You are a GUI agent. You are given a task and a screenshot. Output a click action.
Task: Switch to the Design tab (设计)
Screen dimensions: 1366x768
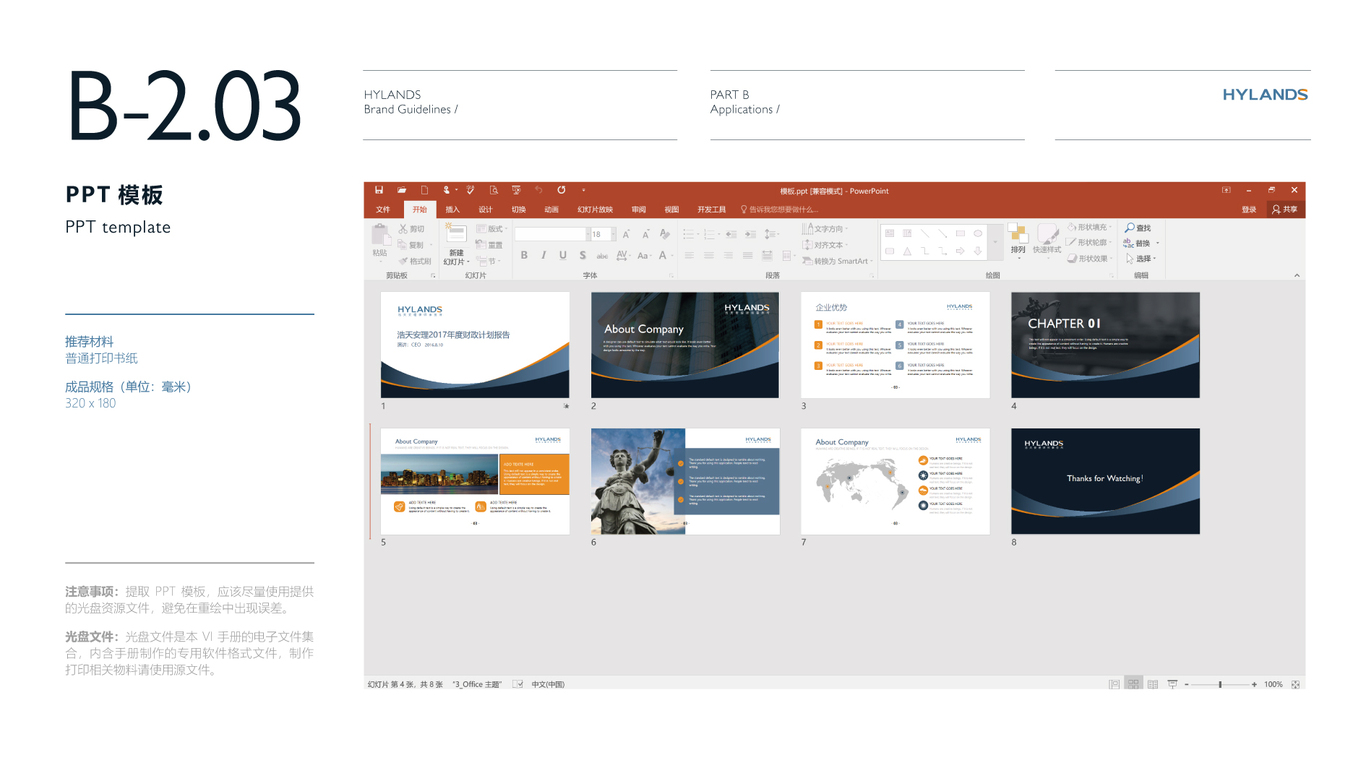[x=486, y=210]
